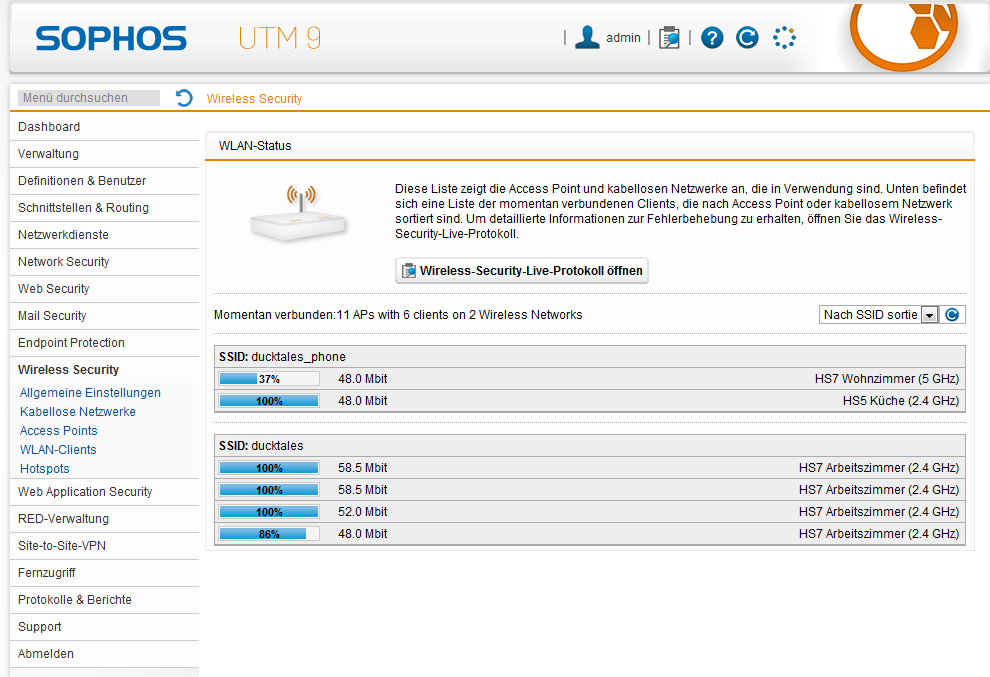Image resolution: width=990 pixels, height=677 pixels.
Task: Click the UTM 9 product title
Action: click(x=280, y=39)
